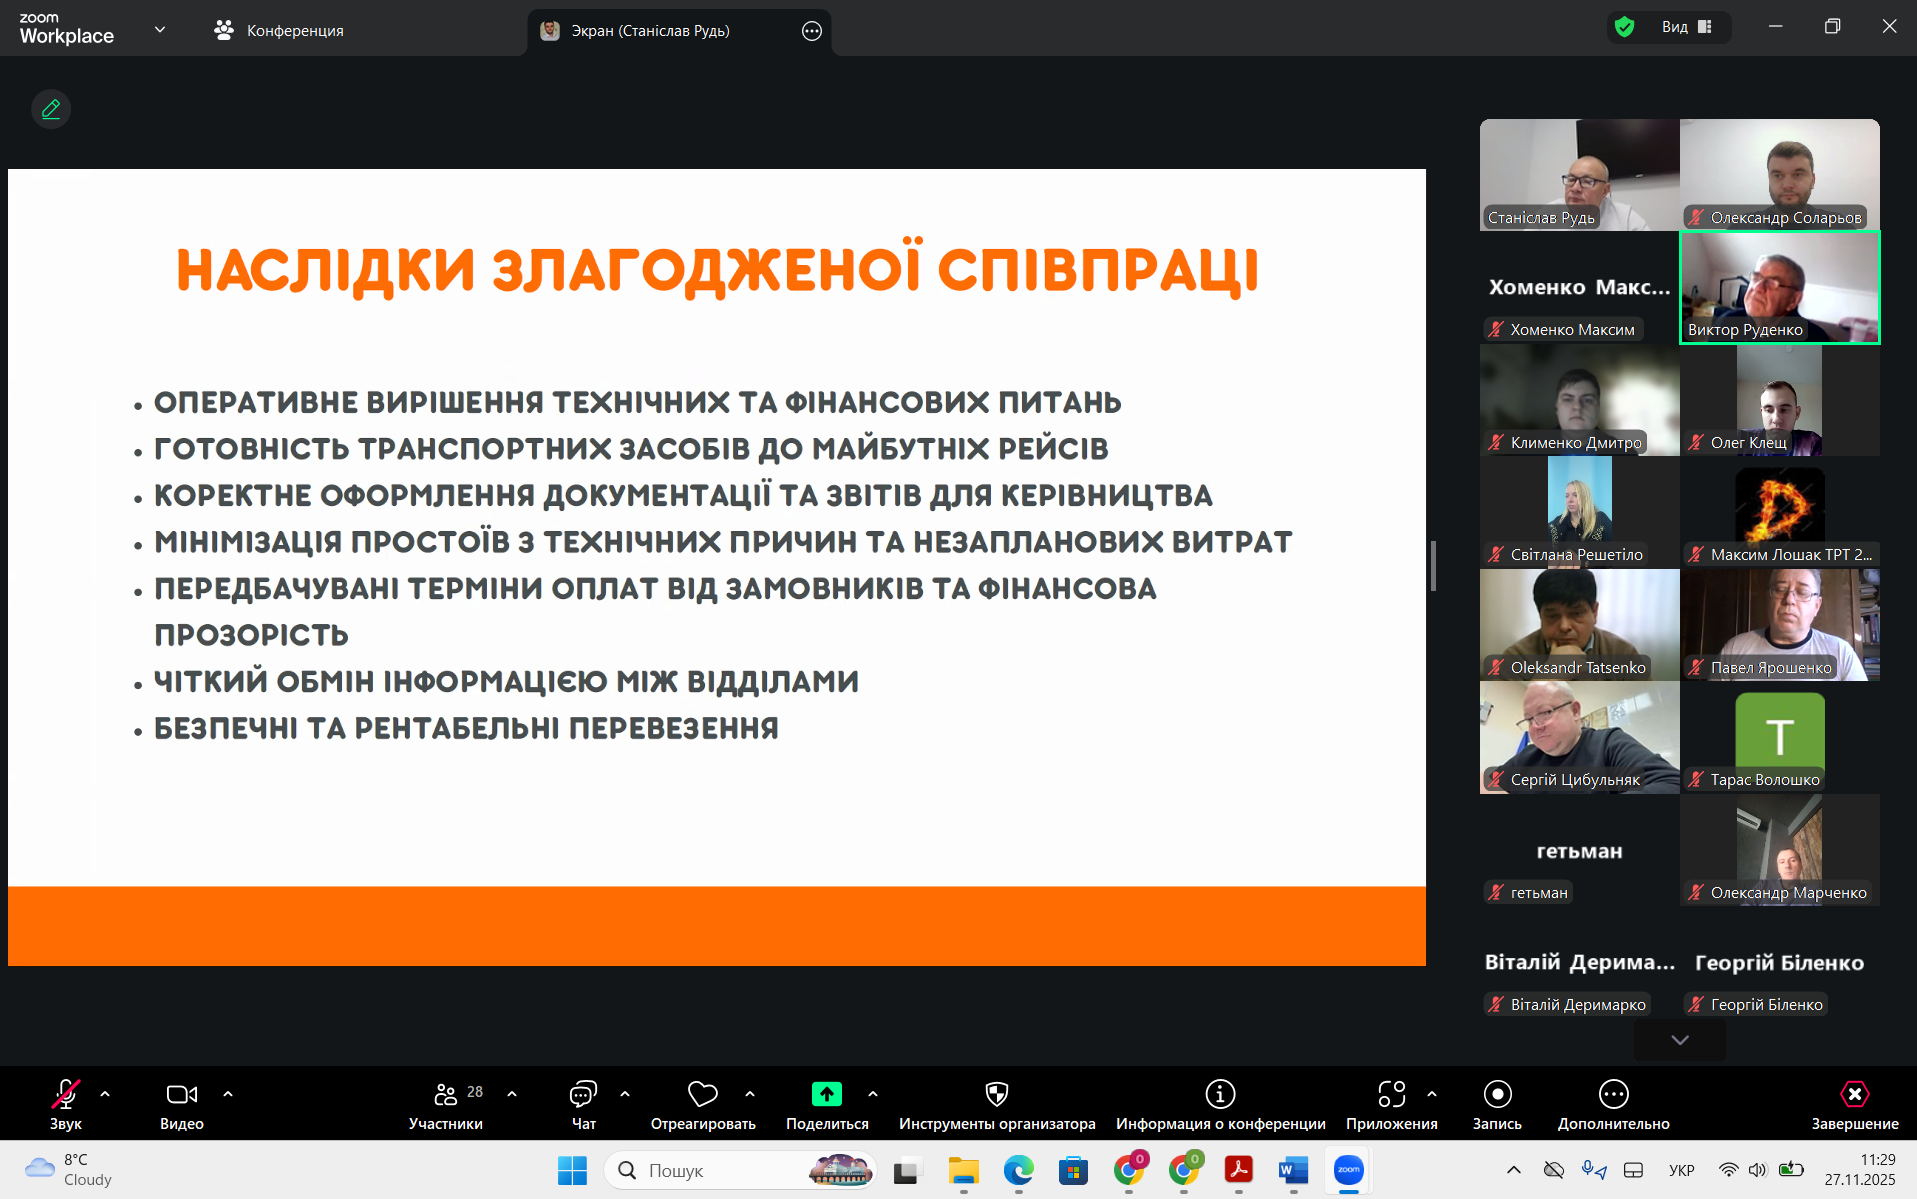Click Виктор Руденко's video thumbnail
Viewport: 1917px width, 1199px height.
click(x=1779, y=287)
